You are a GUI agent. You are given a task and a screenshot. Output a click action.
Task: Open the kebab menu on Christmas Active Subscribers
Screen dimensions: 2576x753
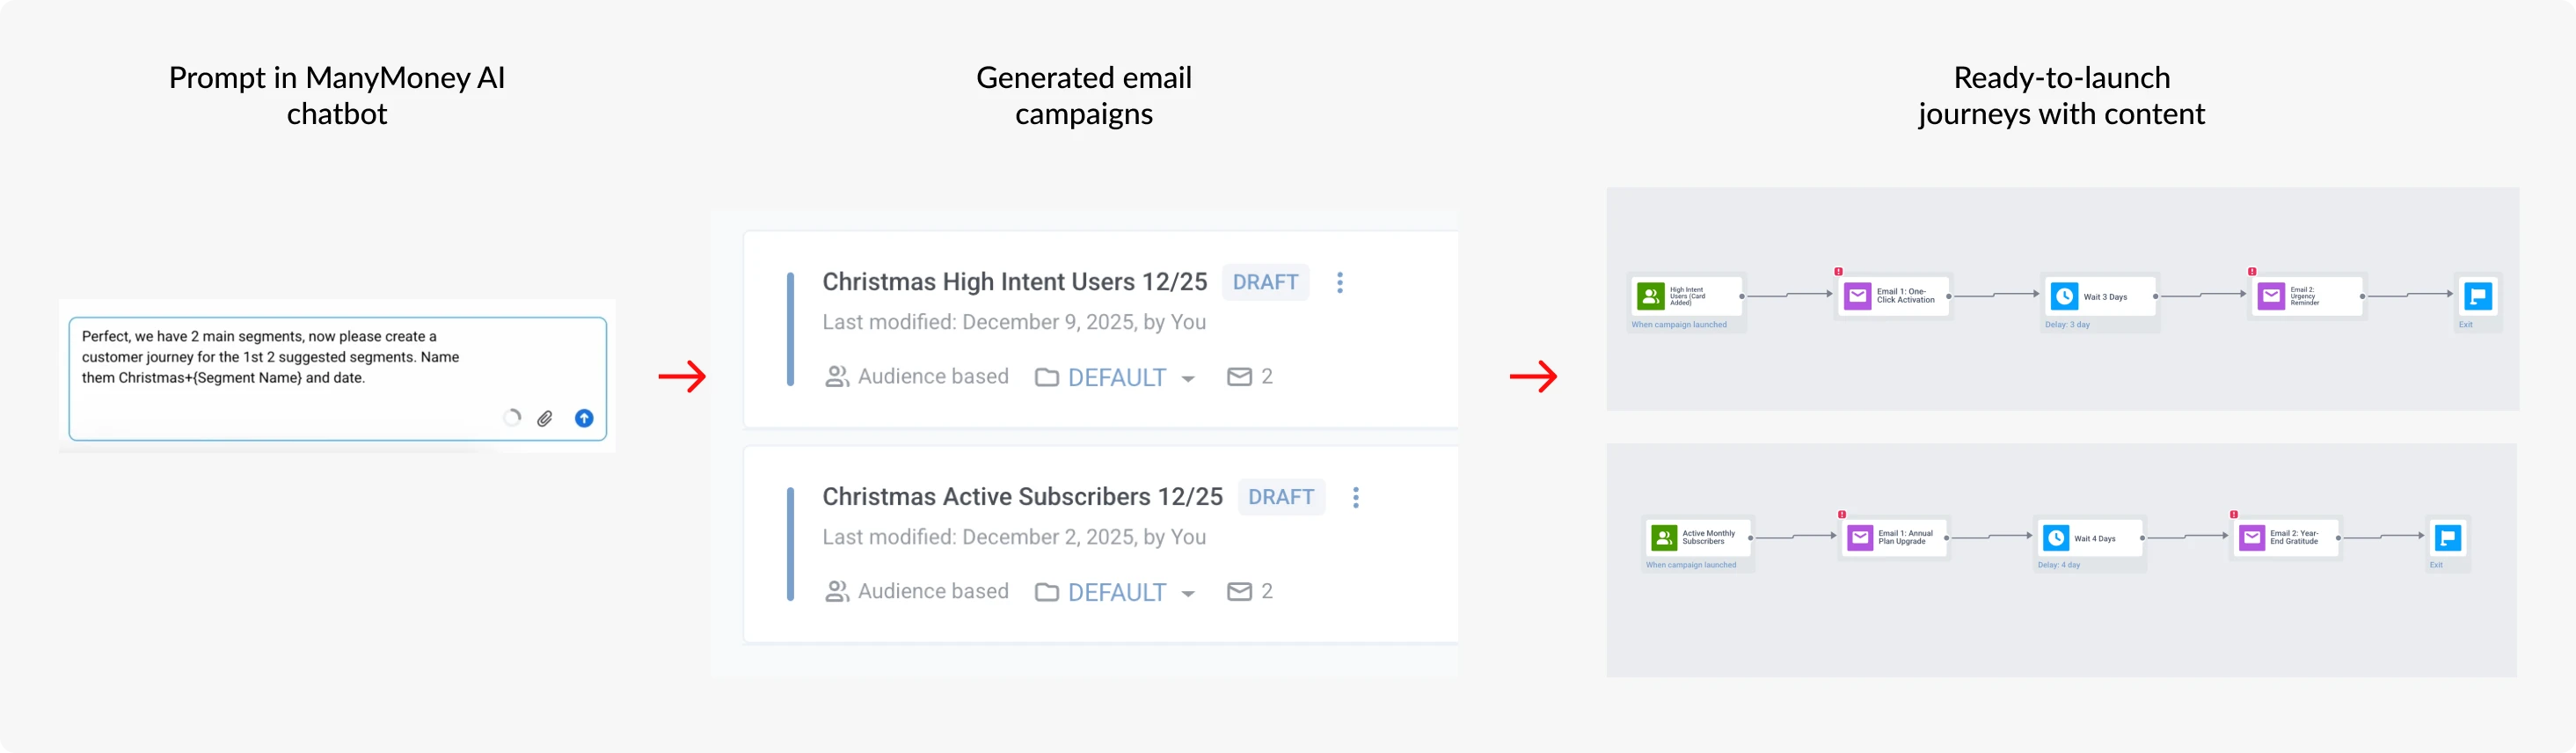click(1356, 497)
